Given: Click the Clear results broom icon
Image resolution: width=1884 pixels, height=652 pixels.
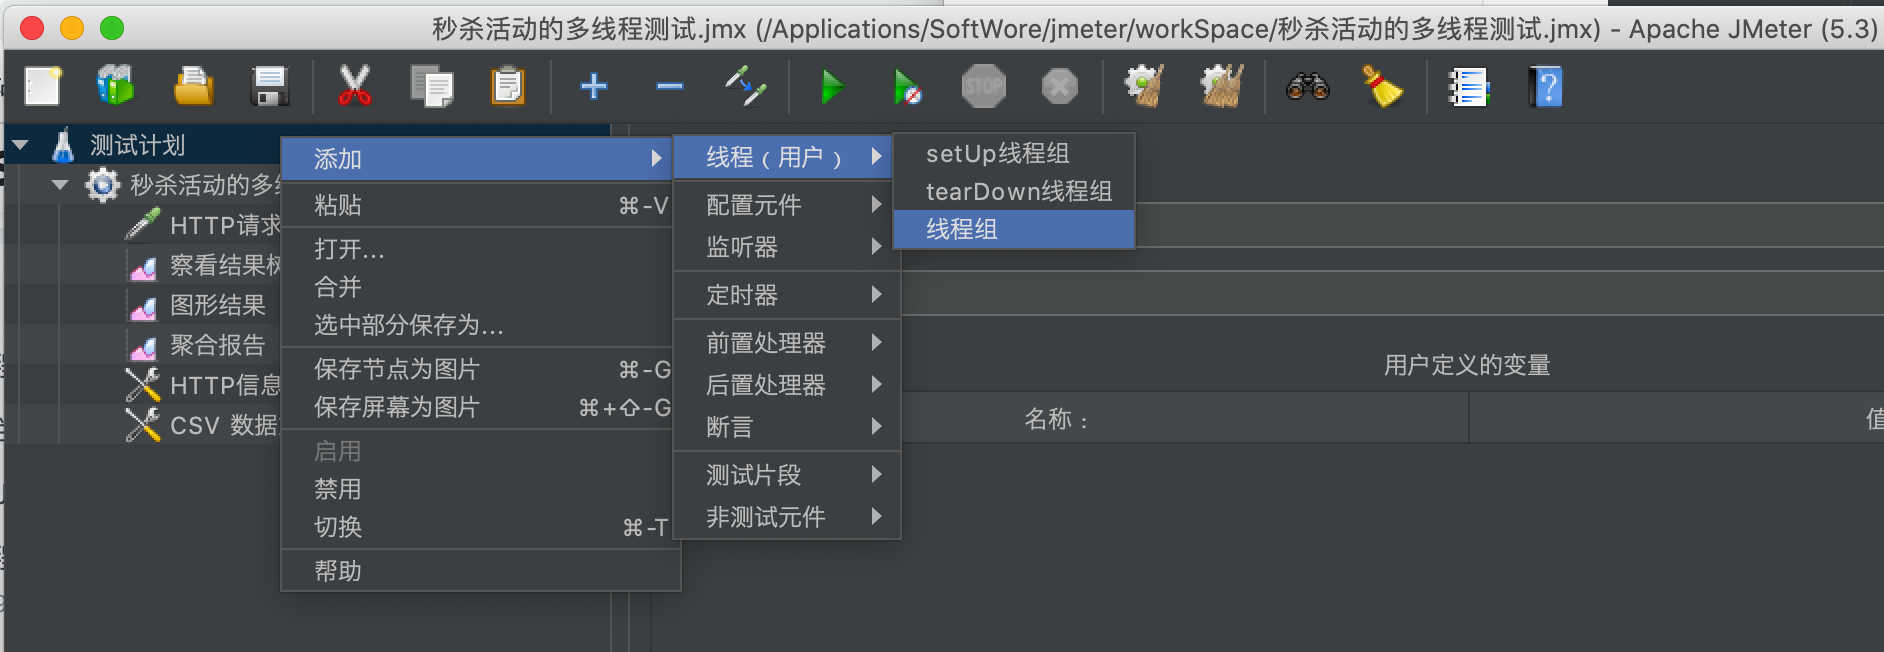Looking at the screenshot, I should point(1144,87).
